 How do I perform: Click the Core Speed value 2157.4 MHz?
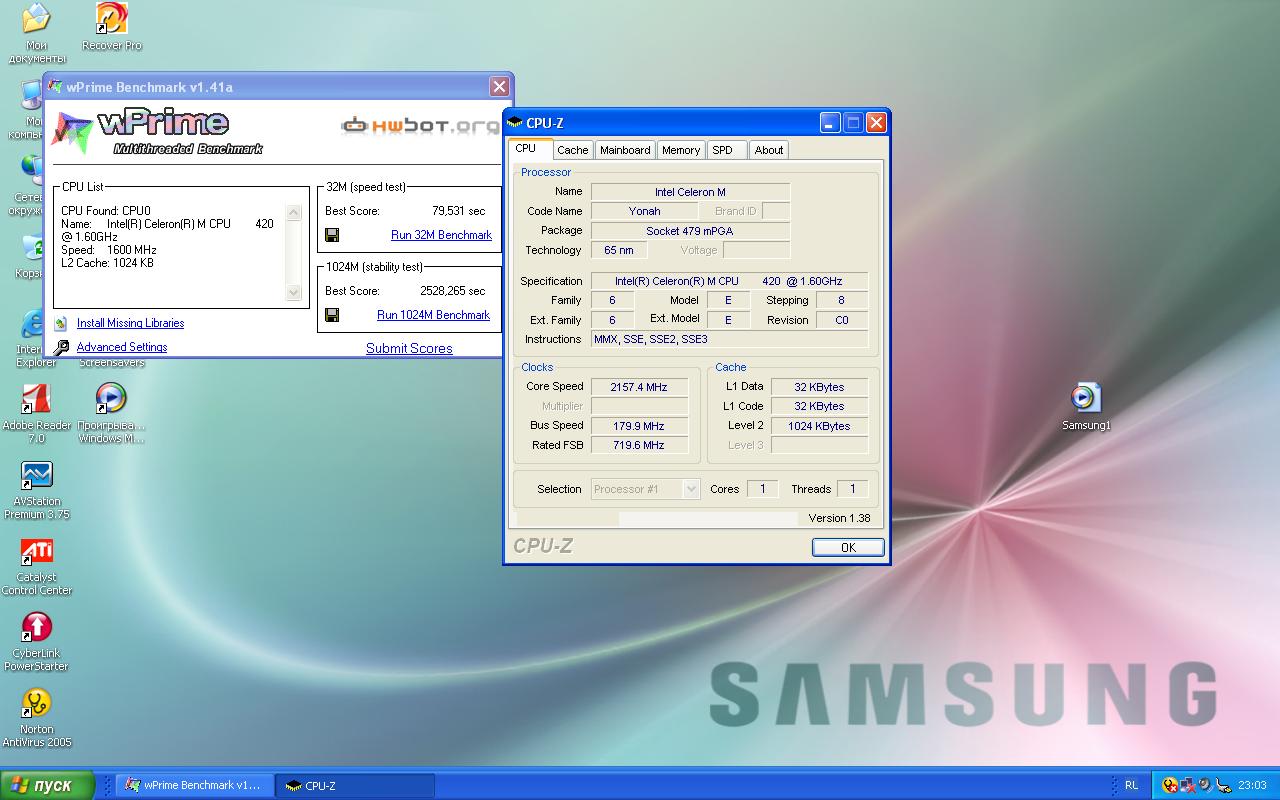(x=640, y=387)
